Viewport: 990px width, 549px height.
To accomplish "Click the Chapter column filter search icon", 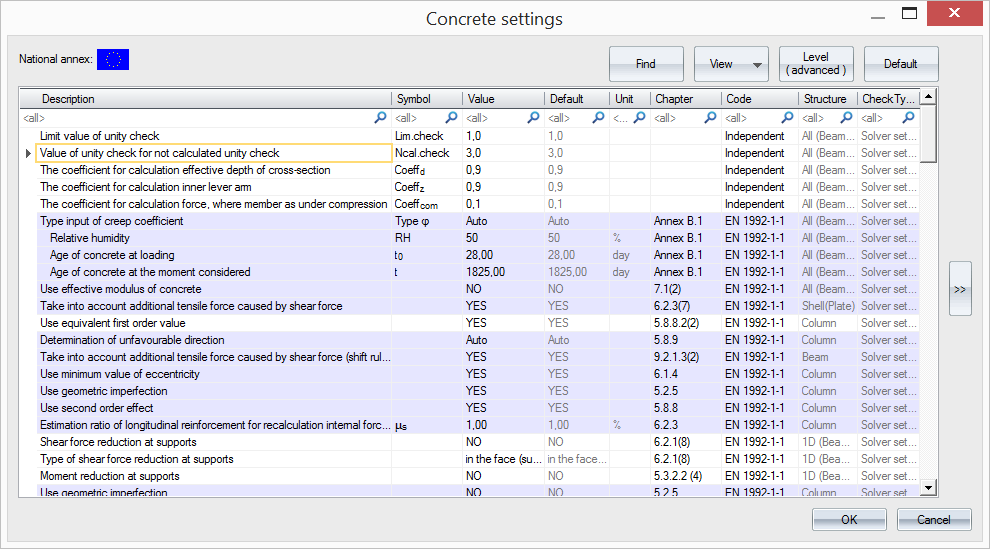I will click(710, 118).
